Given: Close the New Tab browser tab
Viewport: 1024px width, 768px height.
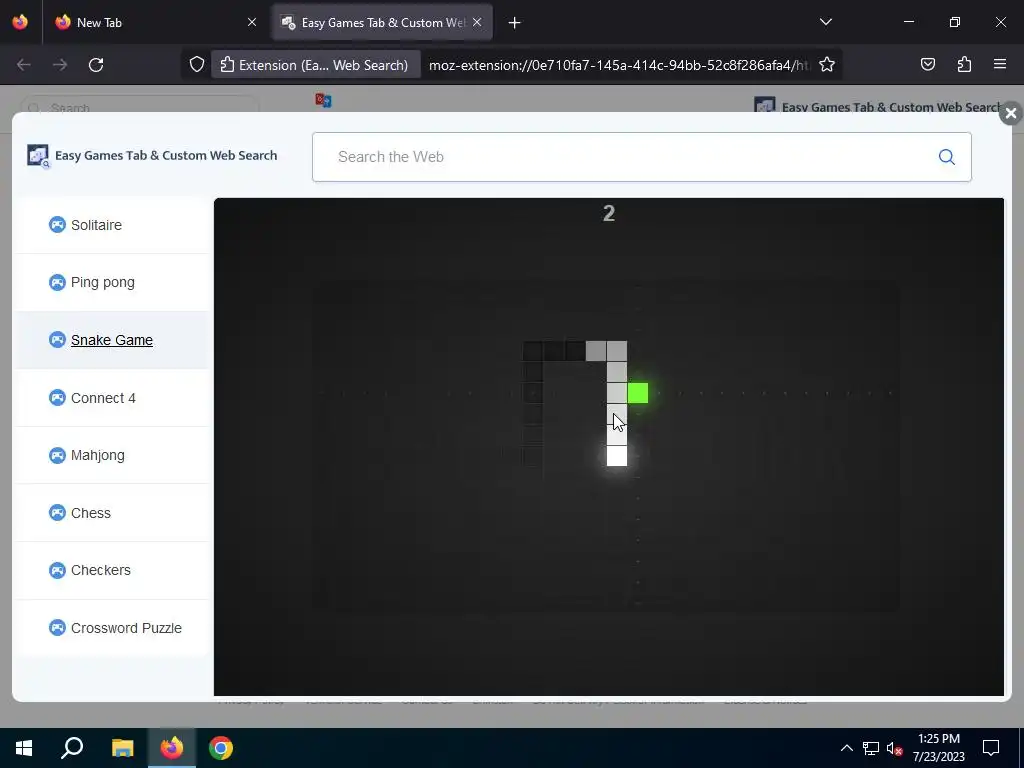Looking at the screenshot, I should point(252,22).
